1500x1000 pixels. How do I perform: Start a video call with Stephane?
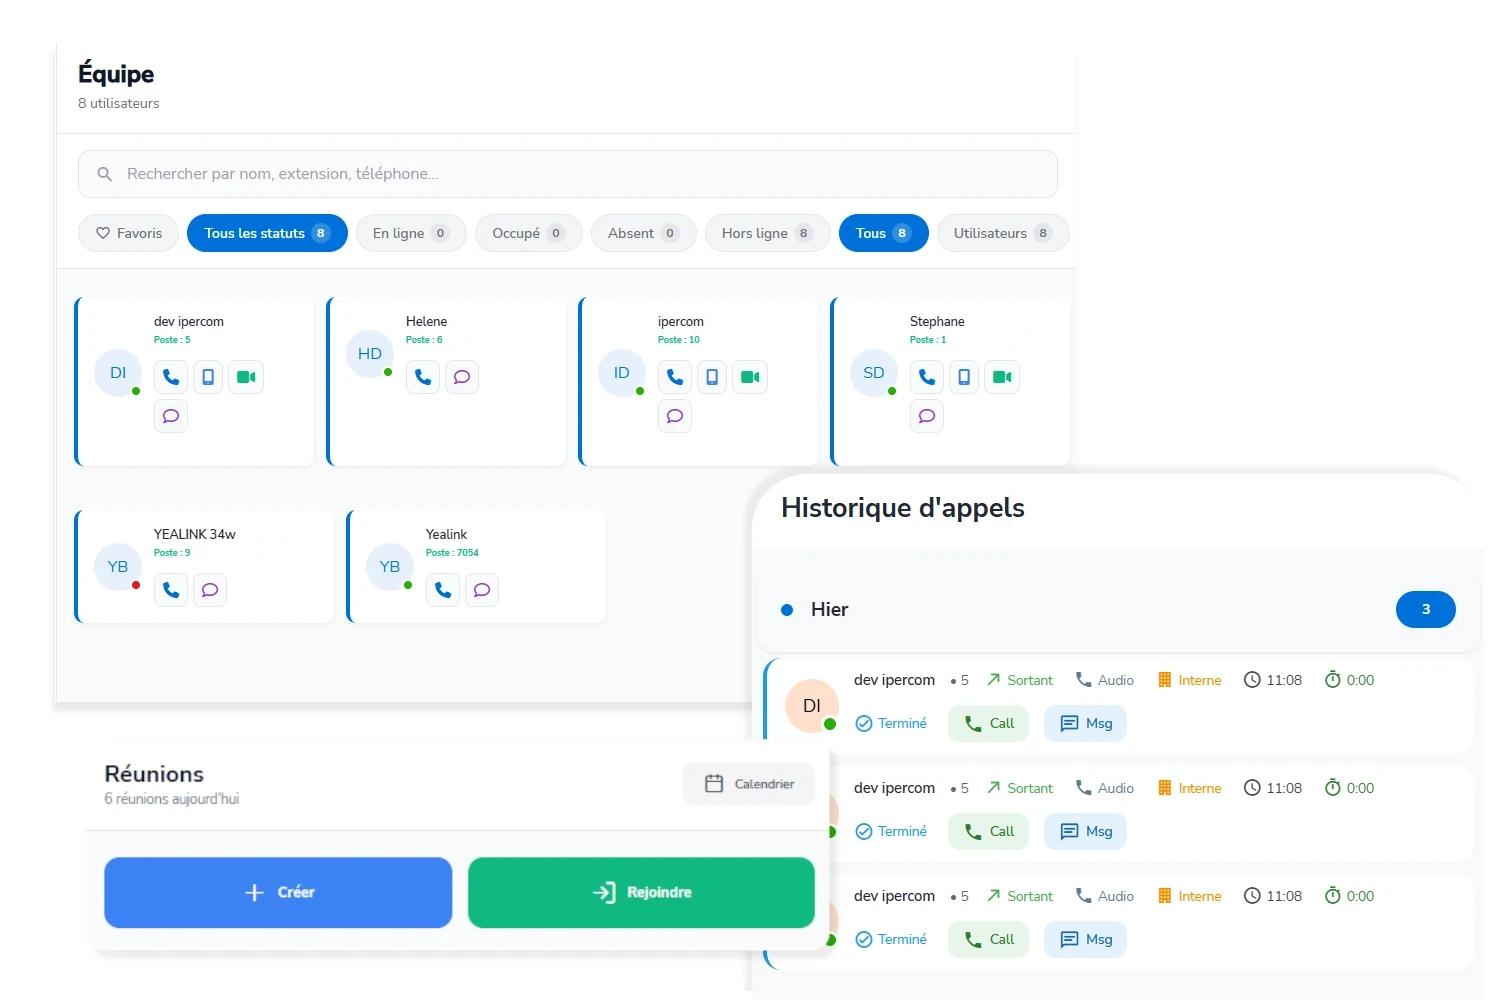coord(1002,377)
